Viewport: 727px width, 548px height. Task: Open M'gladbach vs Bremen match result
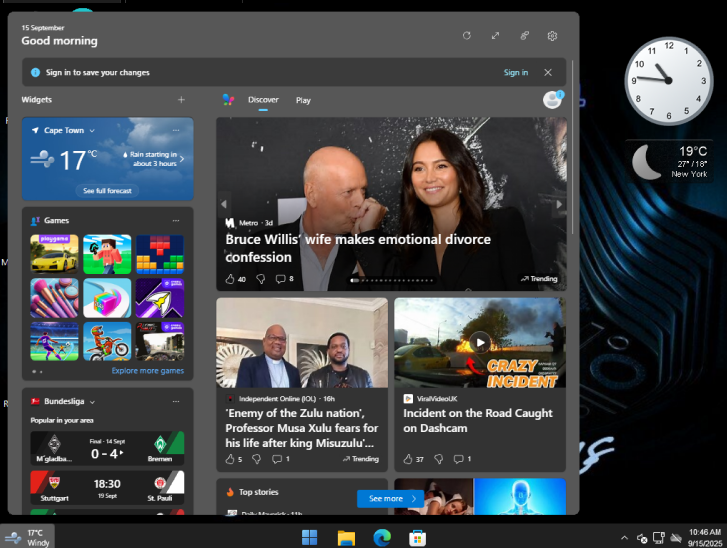(107, 448)
